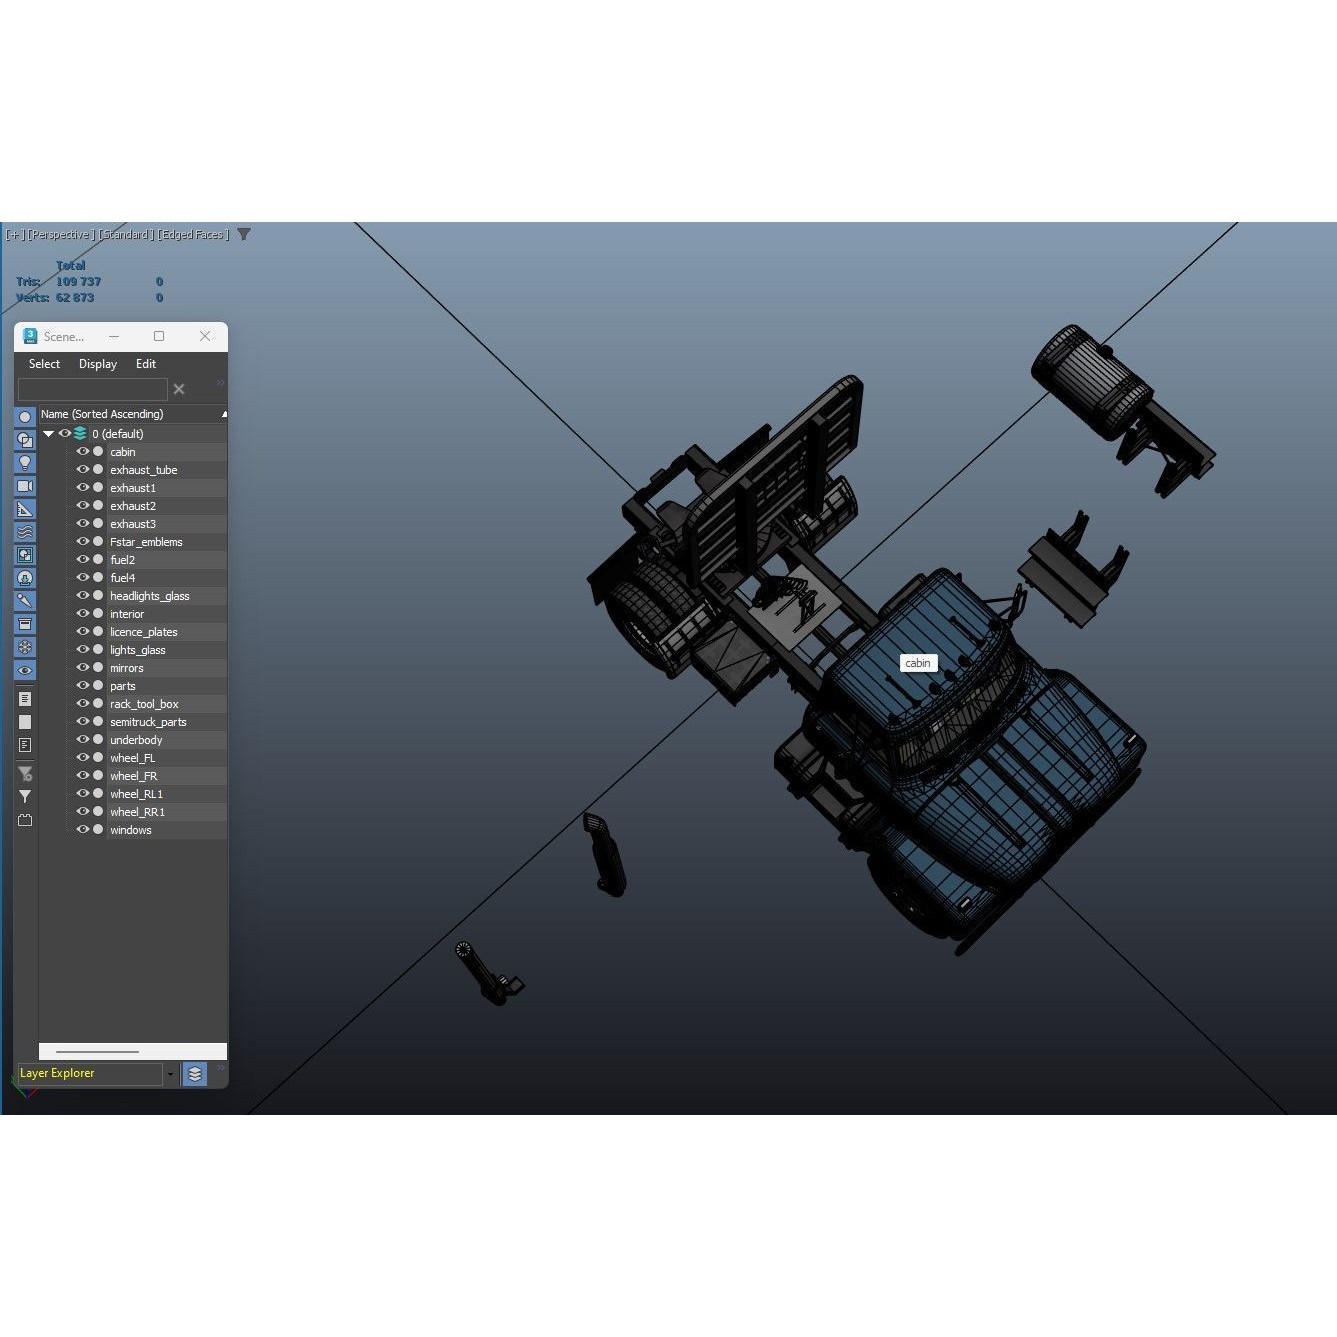The height and width of the screenshot is (1337, 1337).
Task: Open the Layer Explorer dropdown arrow
Action: 171,1073
